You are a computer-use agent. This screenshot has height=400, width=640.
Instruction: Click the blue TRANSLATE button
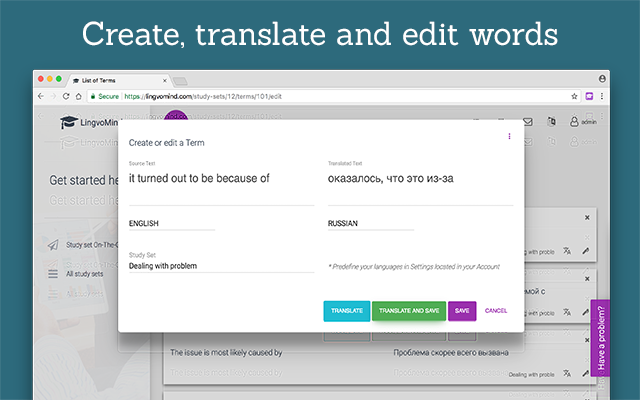[347, 311]
